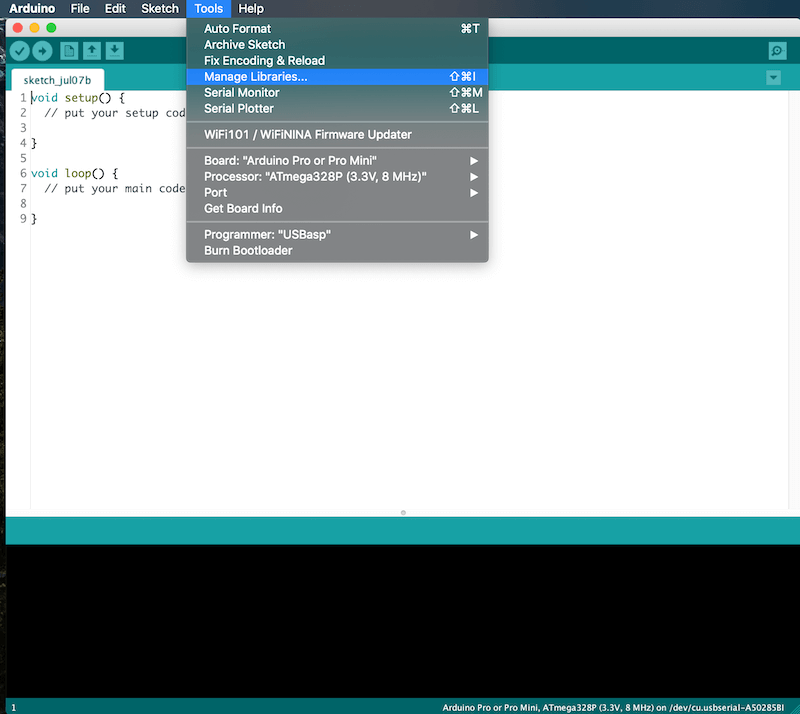The width and height of the screenshot is (800, 714).
Task: Select Manage Libraries menu entry
Action: [337, 77]
